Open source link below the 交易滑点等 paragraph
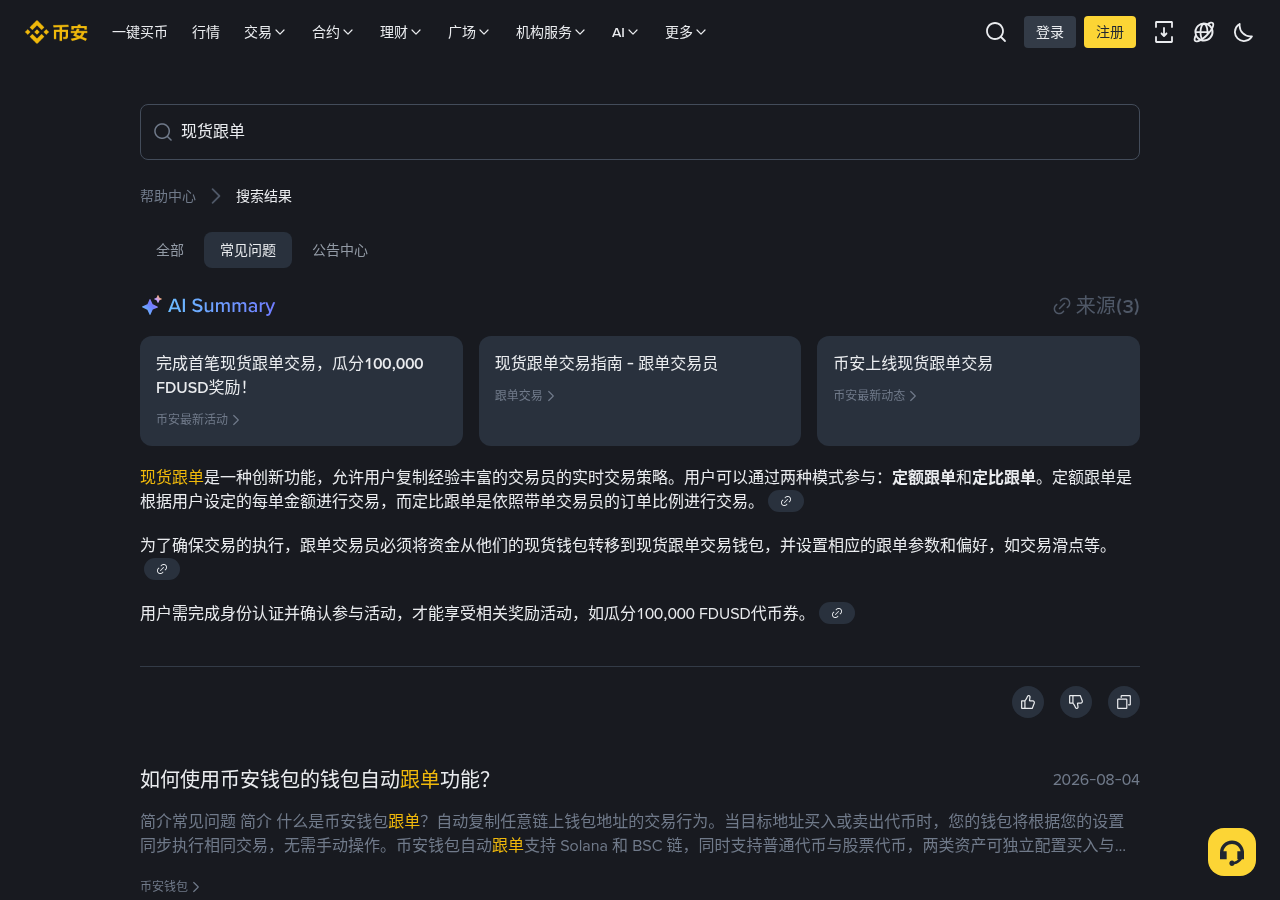Screen dimensions: 1280x900 tap(162, 569)
